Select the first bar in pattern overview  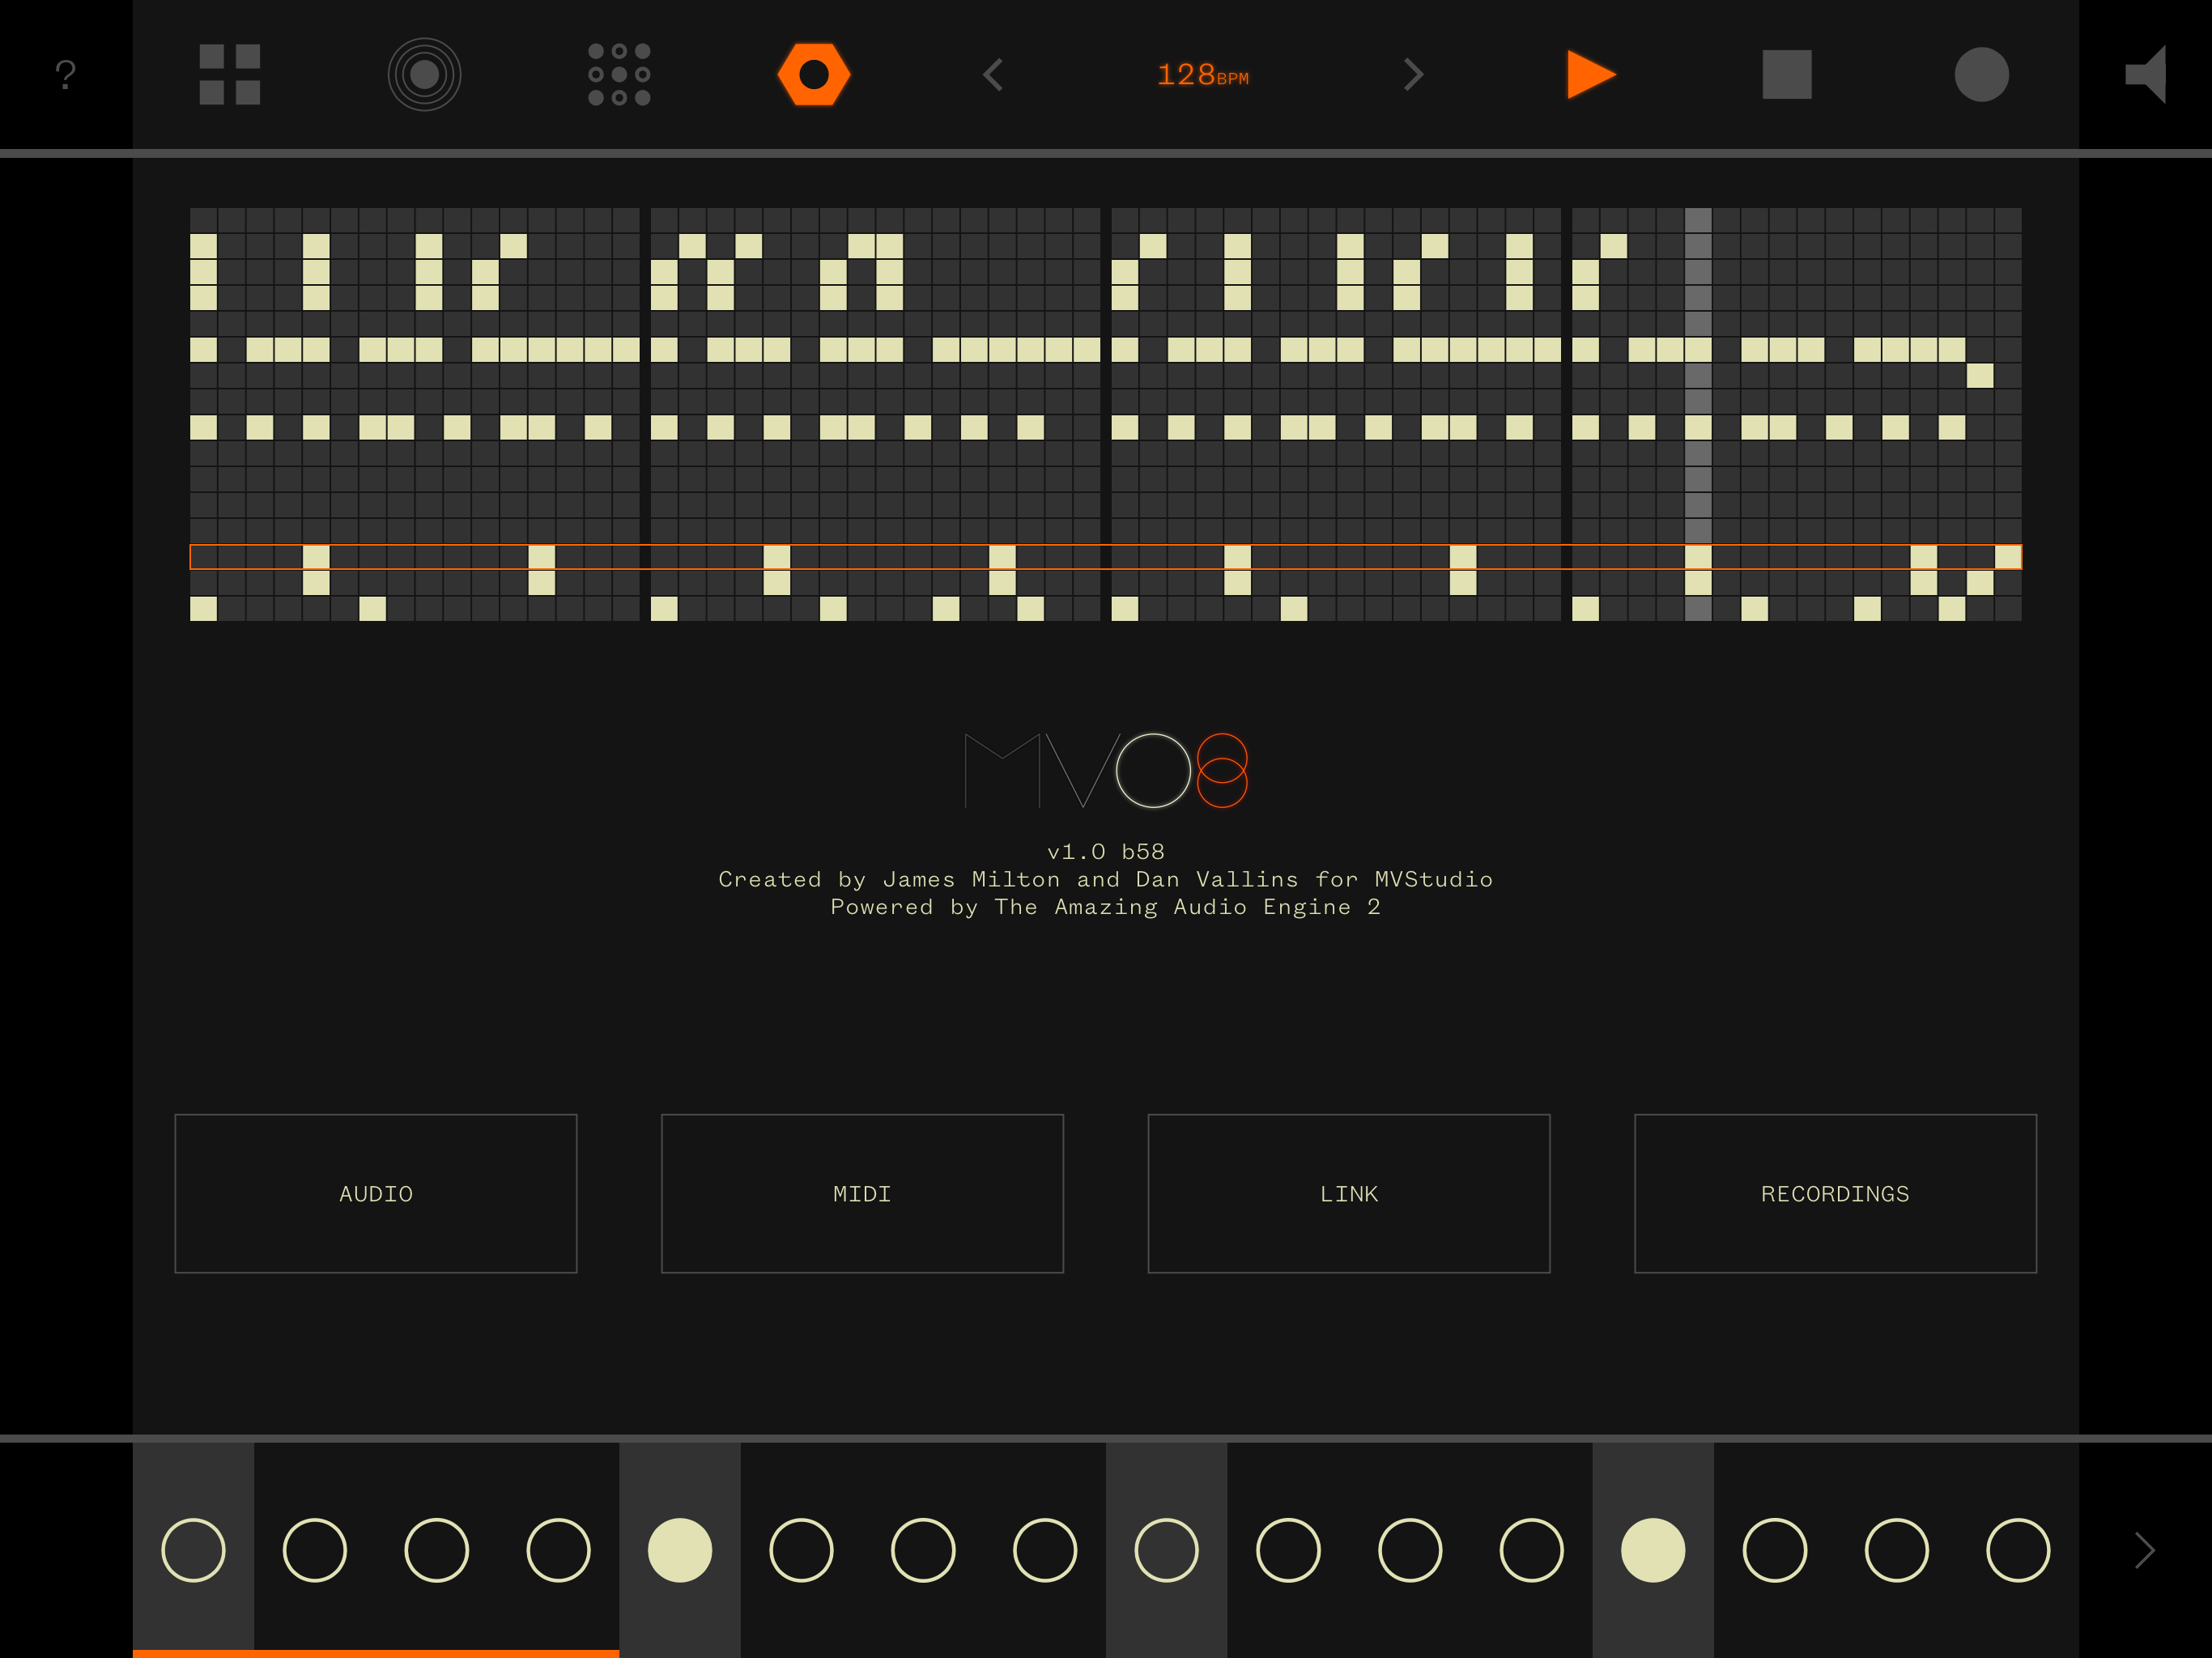pos(415,414)
